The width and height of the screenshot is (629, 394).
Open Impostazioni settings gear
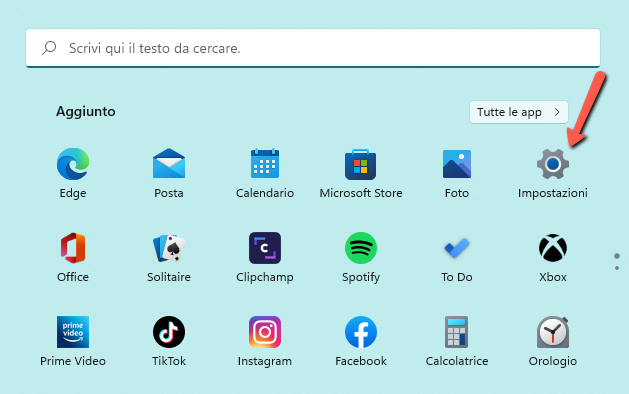pyautogui.click(x=553, y=164)
